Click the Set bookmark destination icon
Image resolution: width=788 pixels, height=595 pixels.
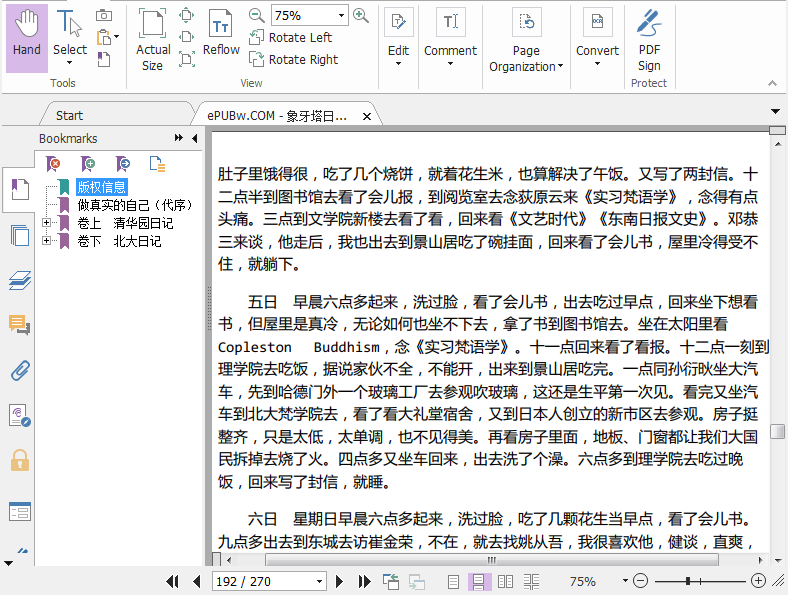click(123, 164)
